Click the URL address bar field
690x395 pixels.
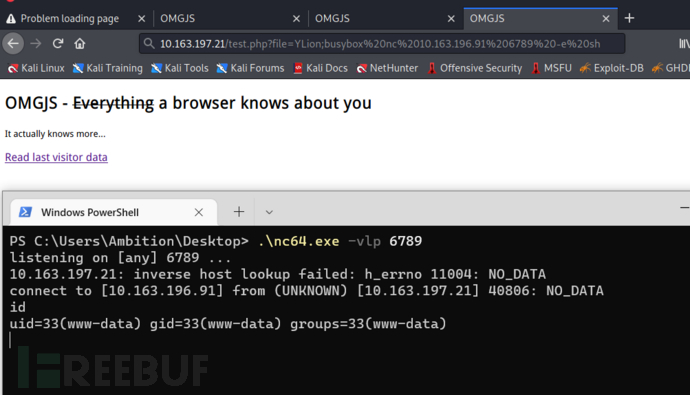point(382,44)
